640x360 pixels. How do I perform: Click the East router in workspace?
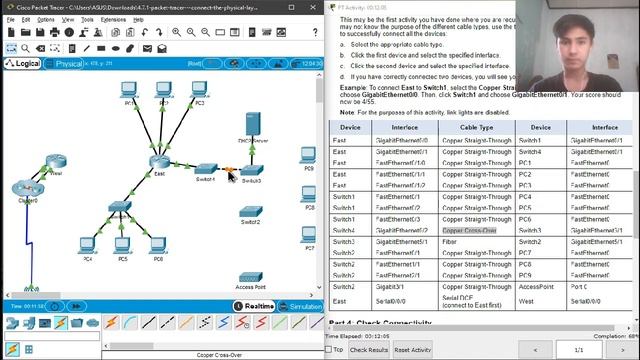159,162
